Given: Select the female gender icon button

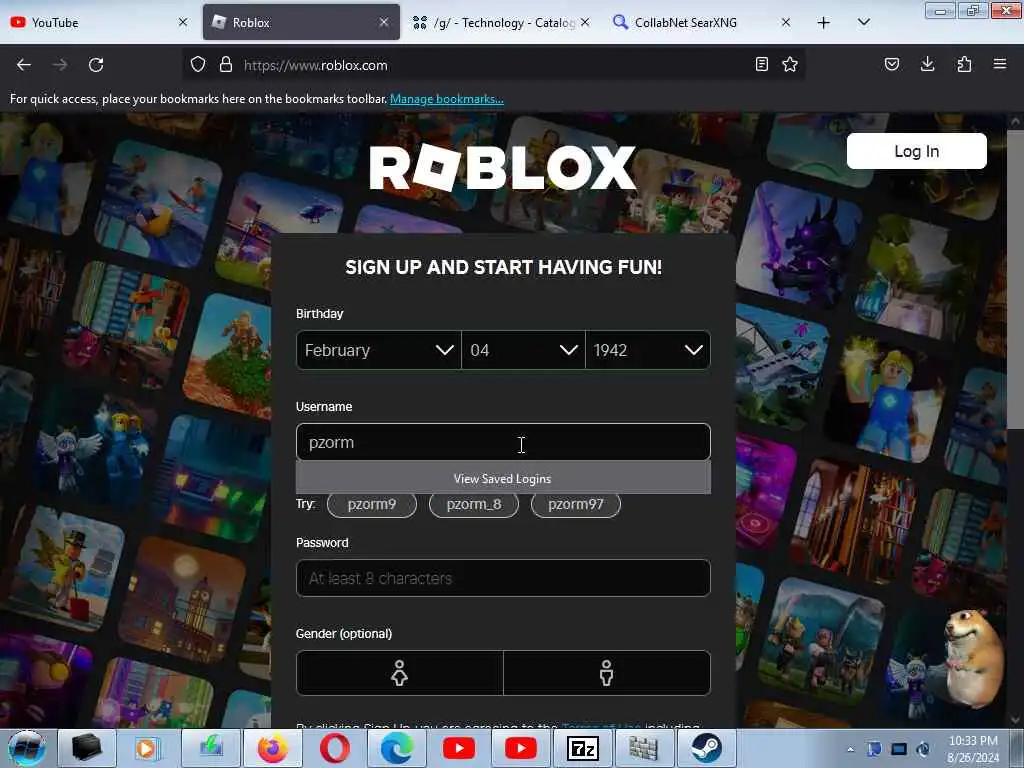Looking at the screenshot, I should (x=400, y=673).
